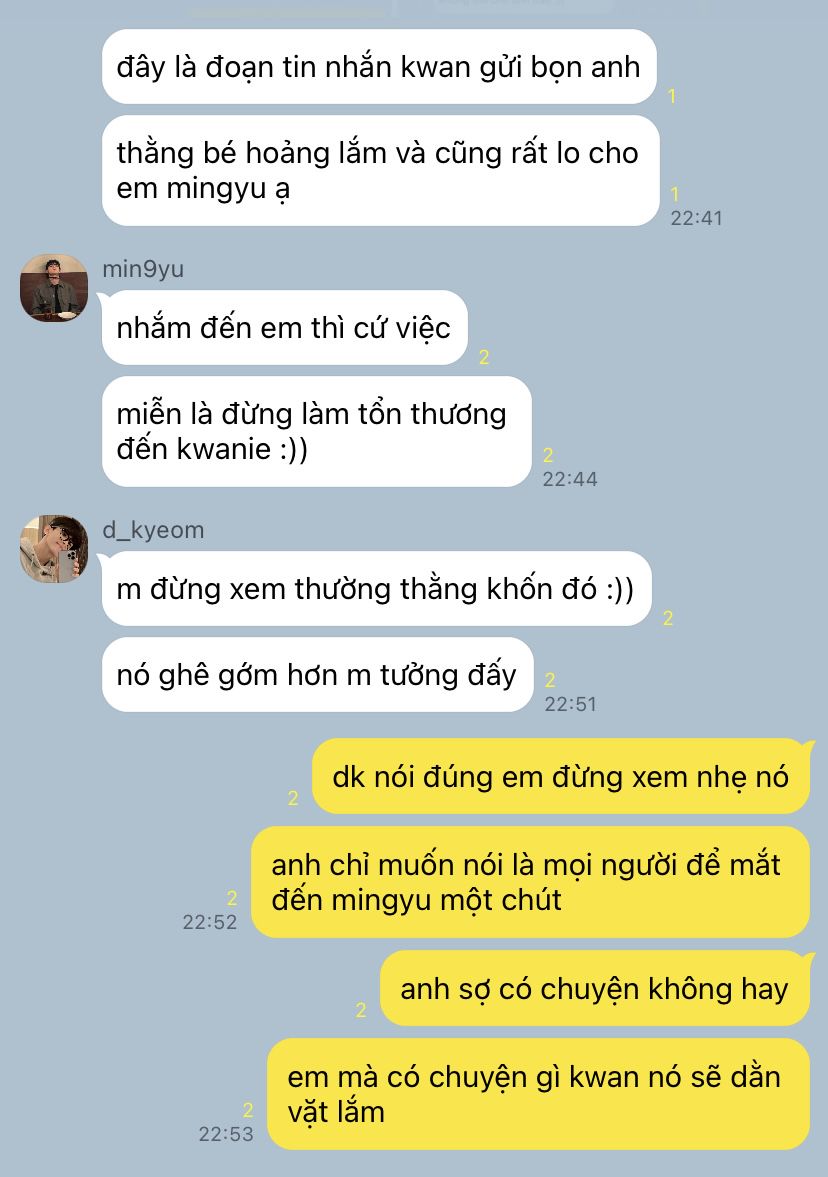Tap message 'miễn là đừng làm tổn thương đến kwanie'
Viewport: 828px width, 1177px height.
317,432
